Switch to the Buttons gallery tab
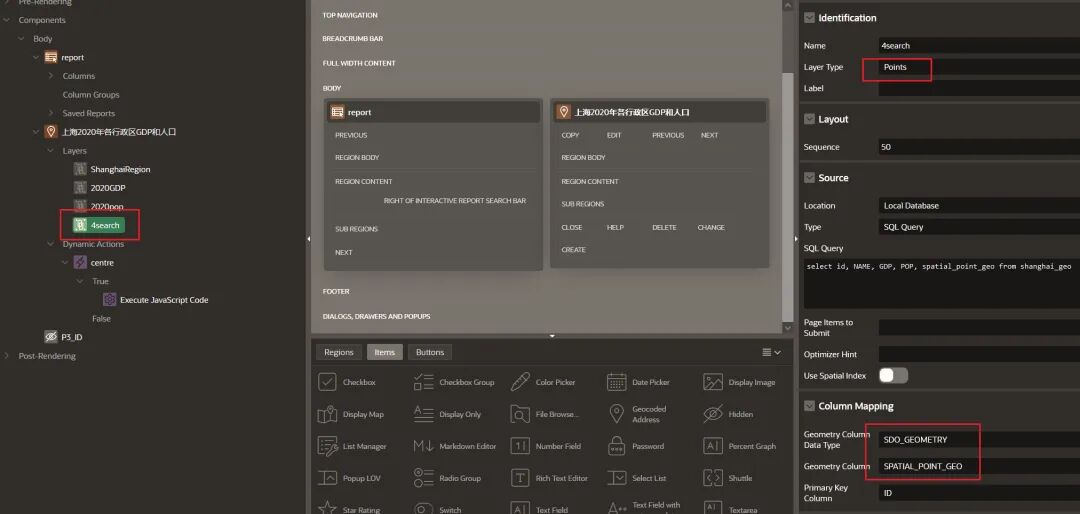Screen dimensions: 1080x514 pos(430,352)
